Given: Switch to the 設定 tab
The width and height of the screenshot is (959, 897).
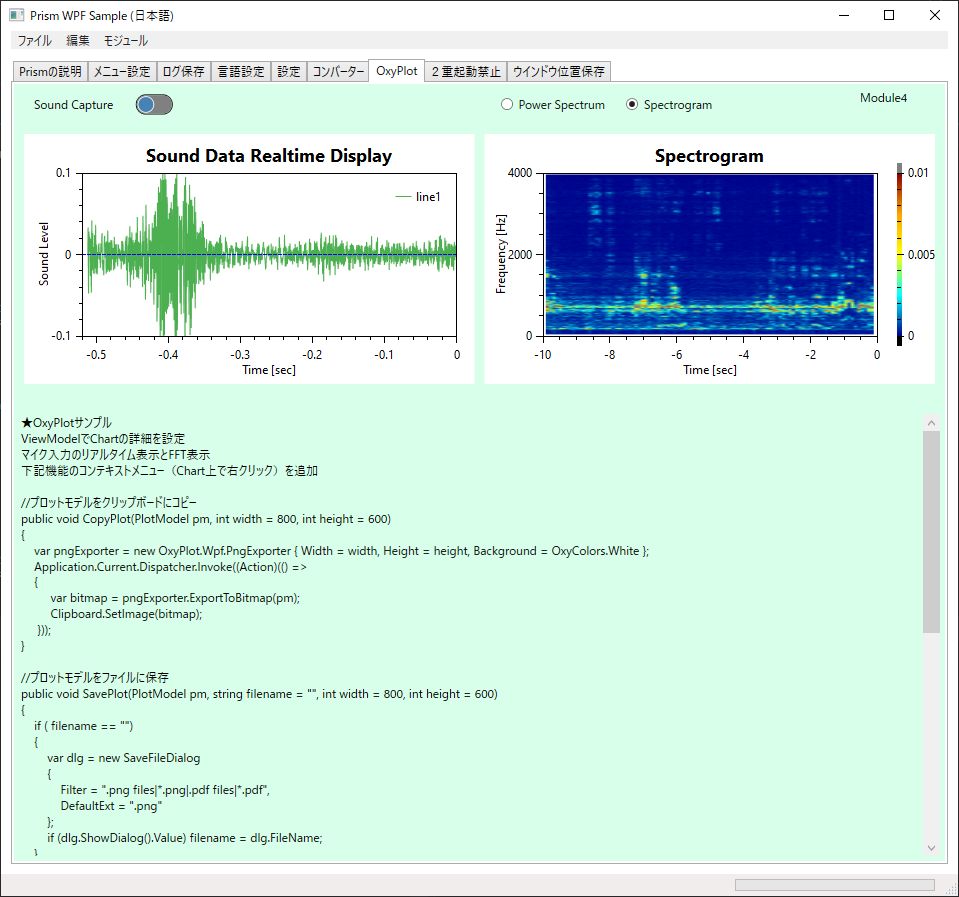Looking at the screenshot, I should pos(289,72).
